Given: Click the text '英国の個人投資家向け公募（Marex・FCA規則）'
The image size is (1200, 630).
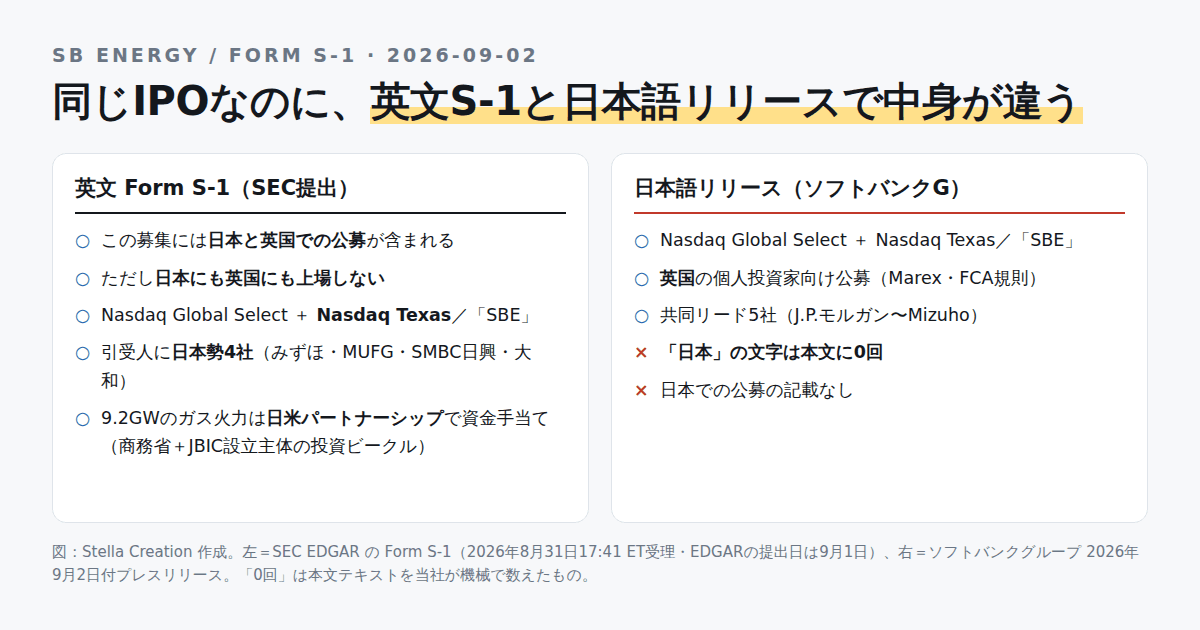Looking at the screenshot, I should pyautogui.click(x=854, y=278).
